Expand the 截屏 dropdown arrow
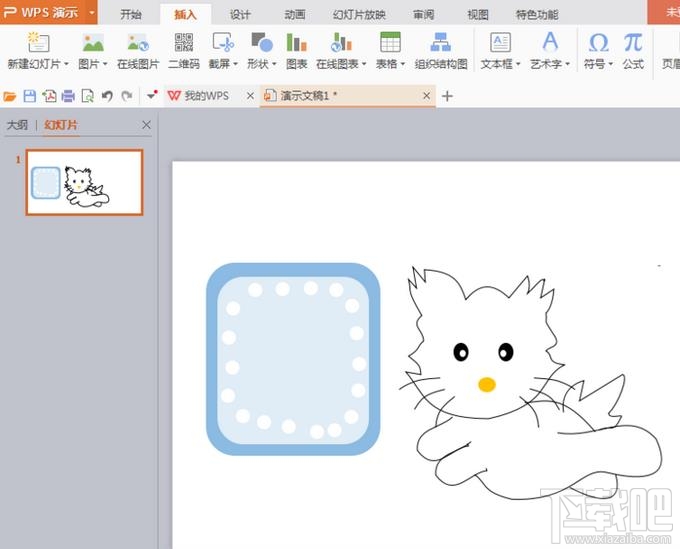Screen dimensions: 680x549 235,64
